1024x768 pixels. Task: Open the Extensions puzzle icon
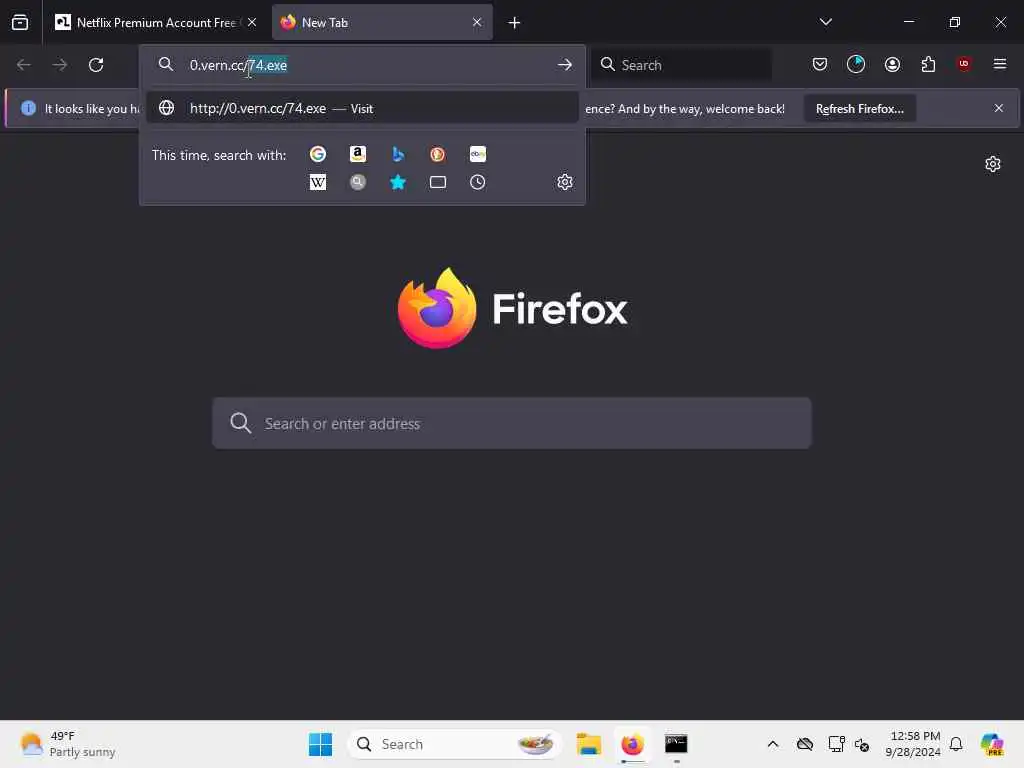coord(928,64)
